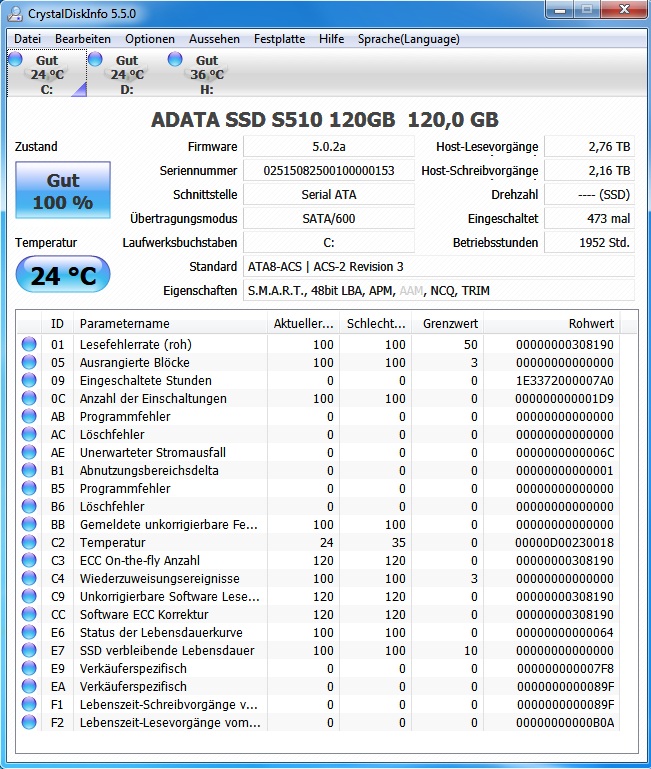Image resolution: width=651 pixels, height=769 pixels.
Task: Click the CrystalDiskInfo title bar app icon
Action: coord(15,13)
